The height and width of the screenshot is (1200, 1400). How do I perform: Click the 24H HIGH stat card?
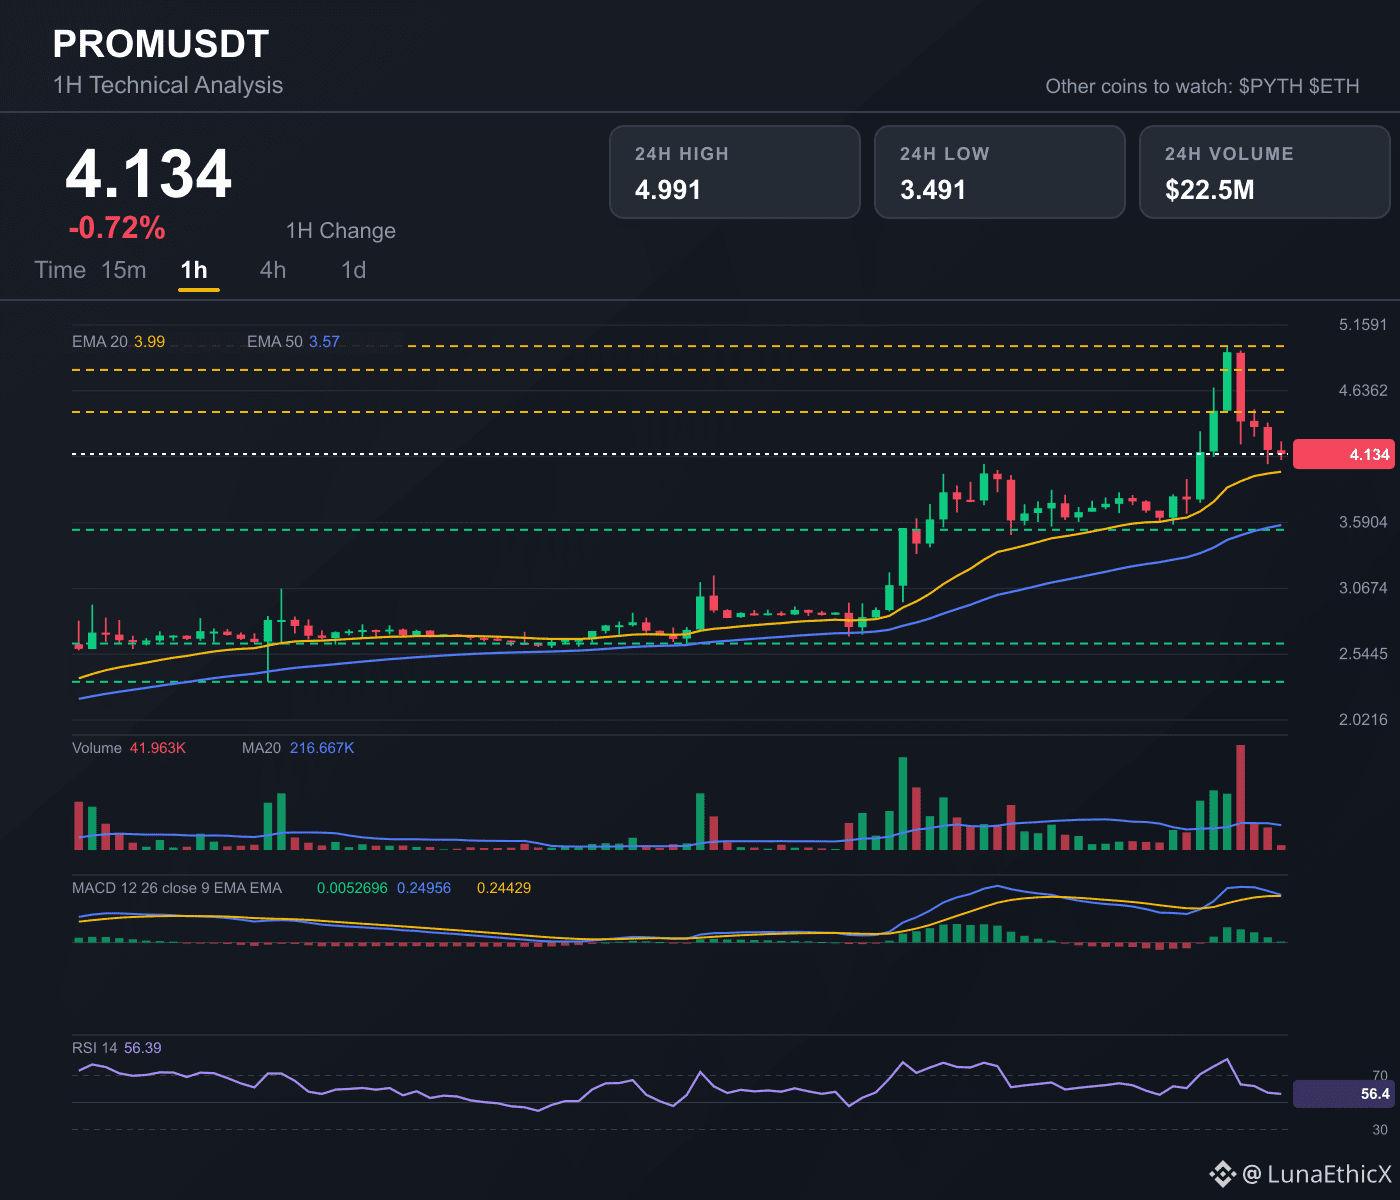(x=735, y=172)
